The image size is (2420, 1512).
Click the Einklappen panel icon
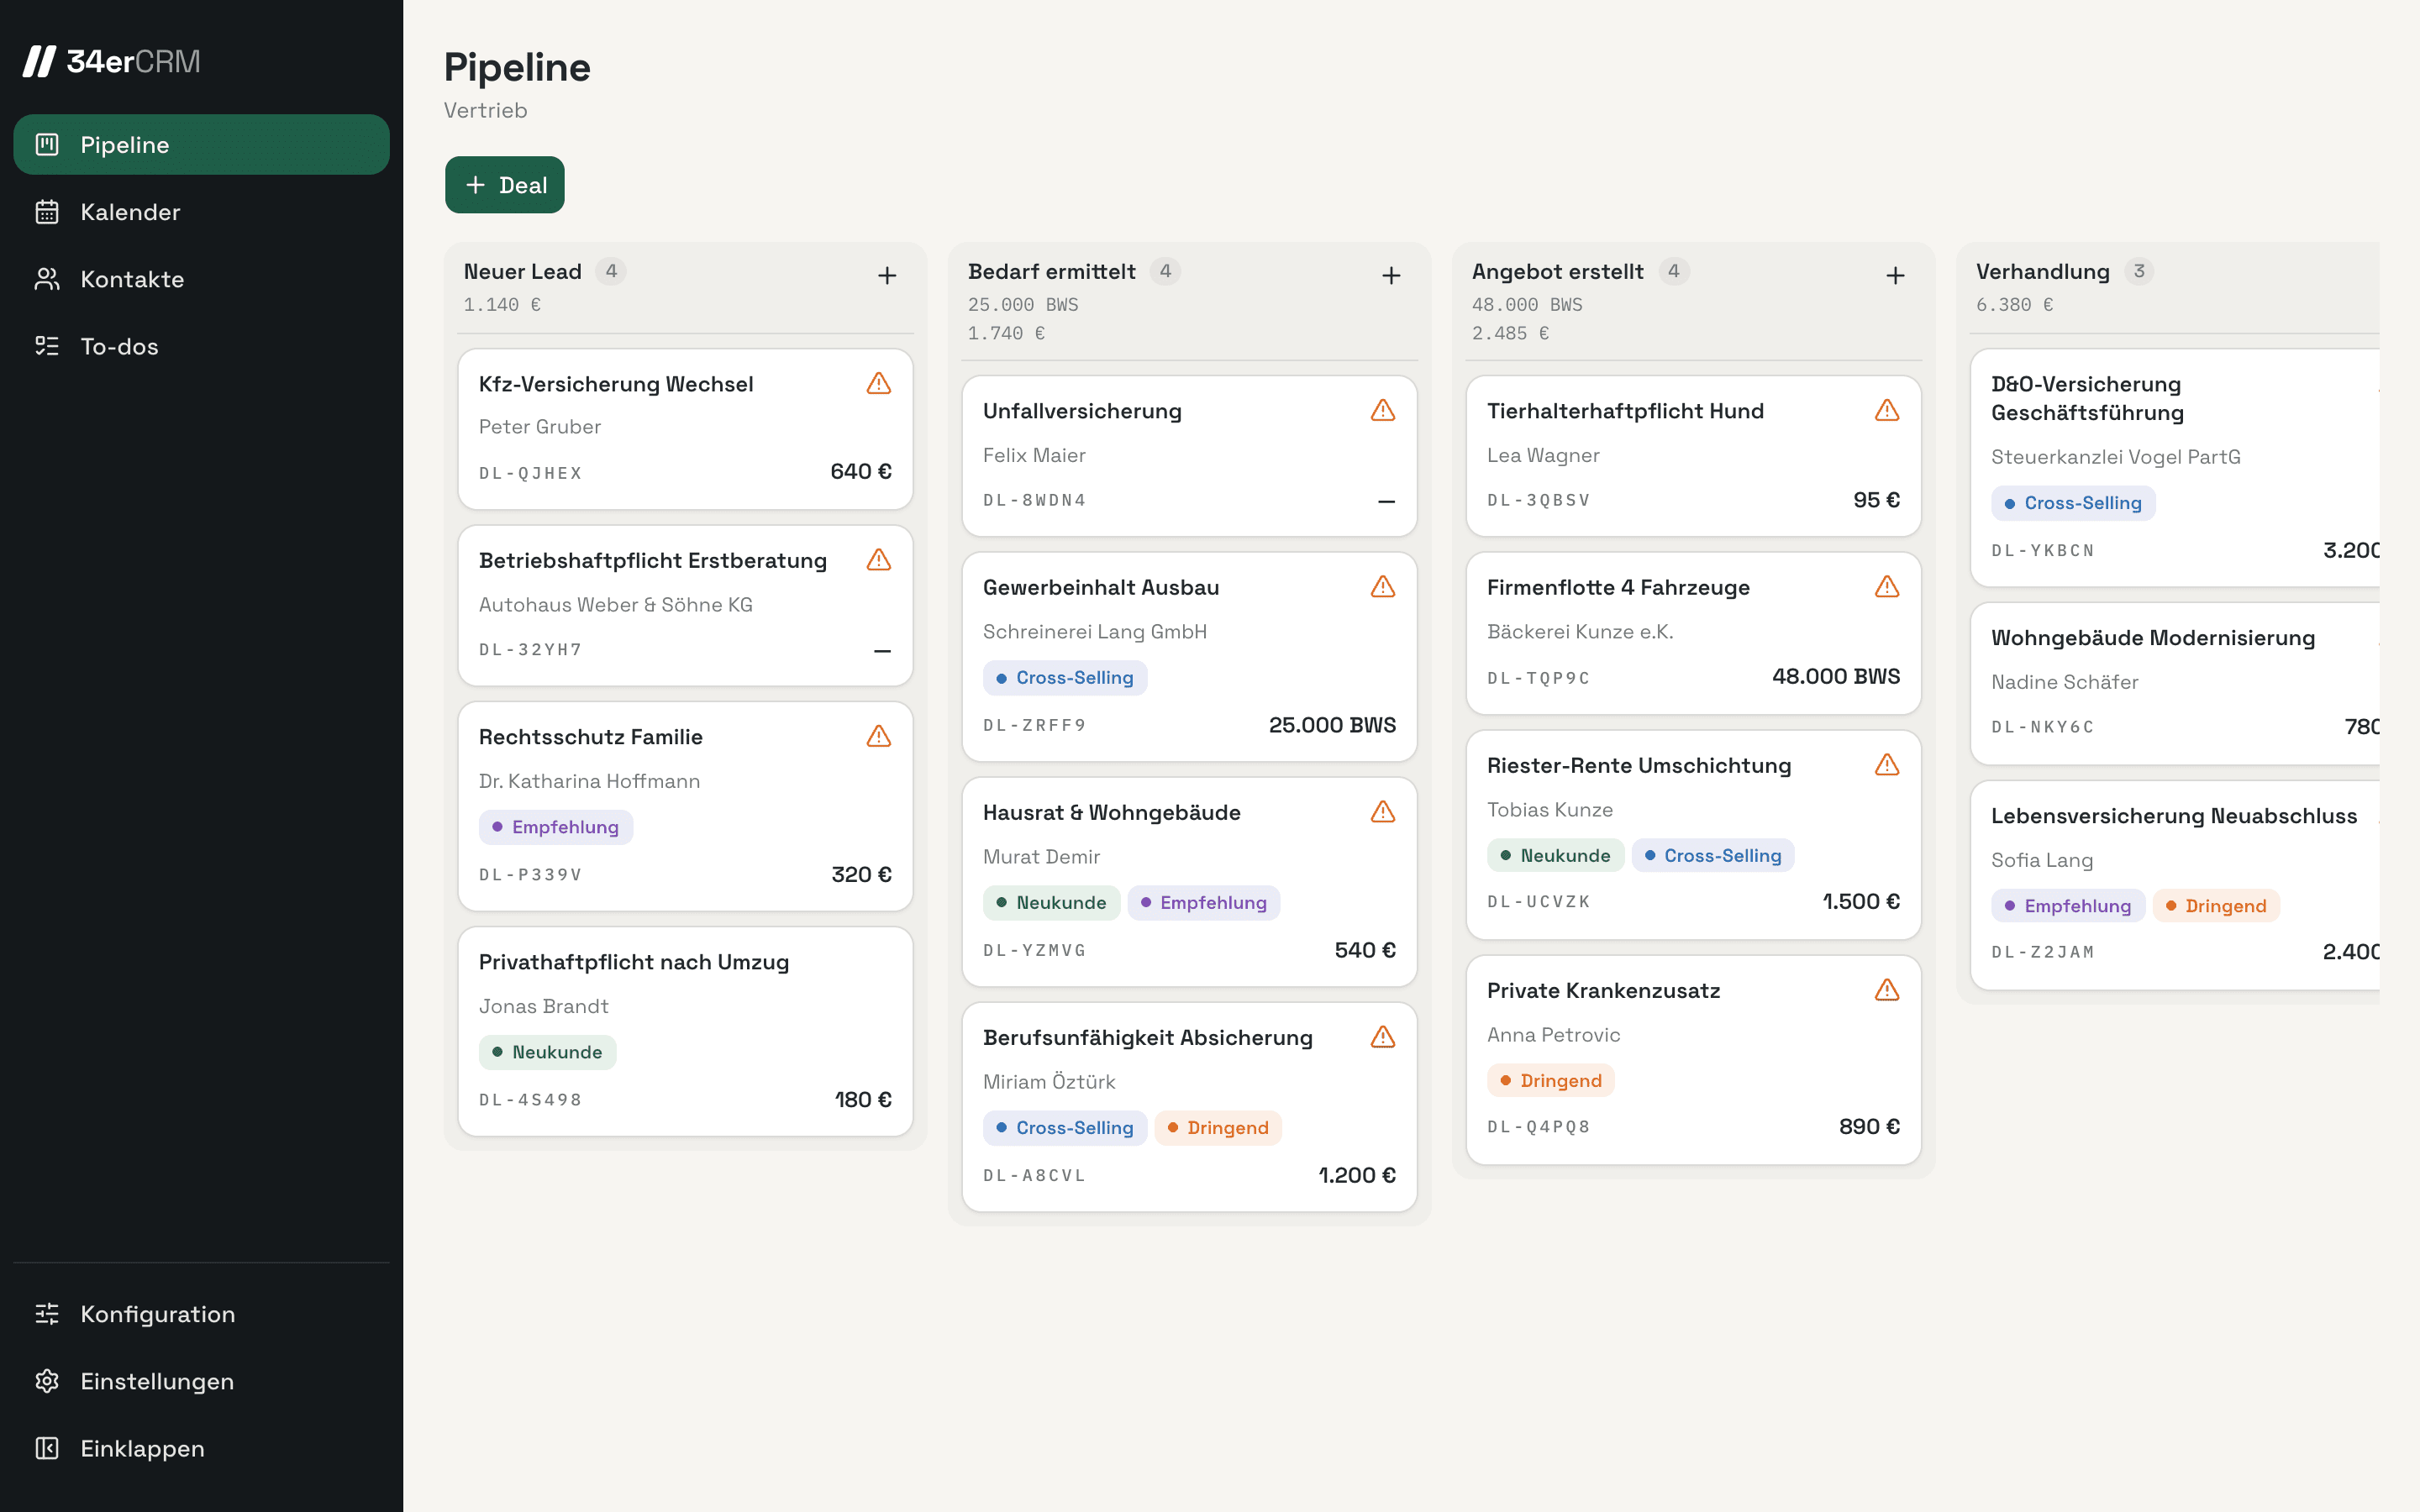[47, 1448]
